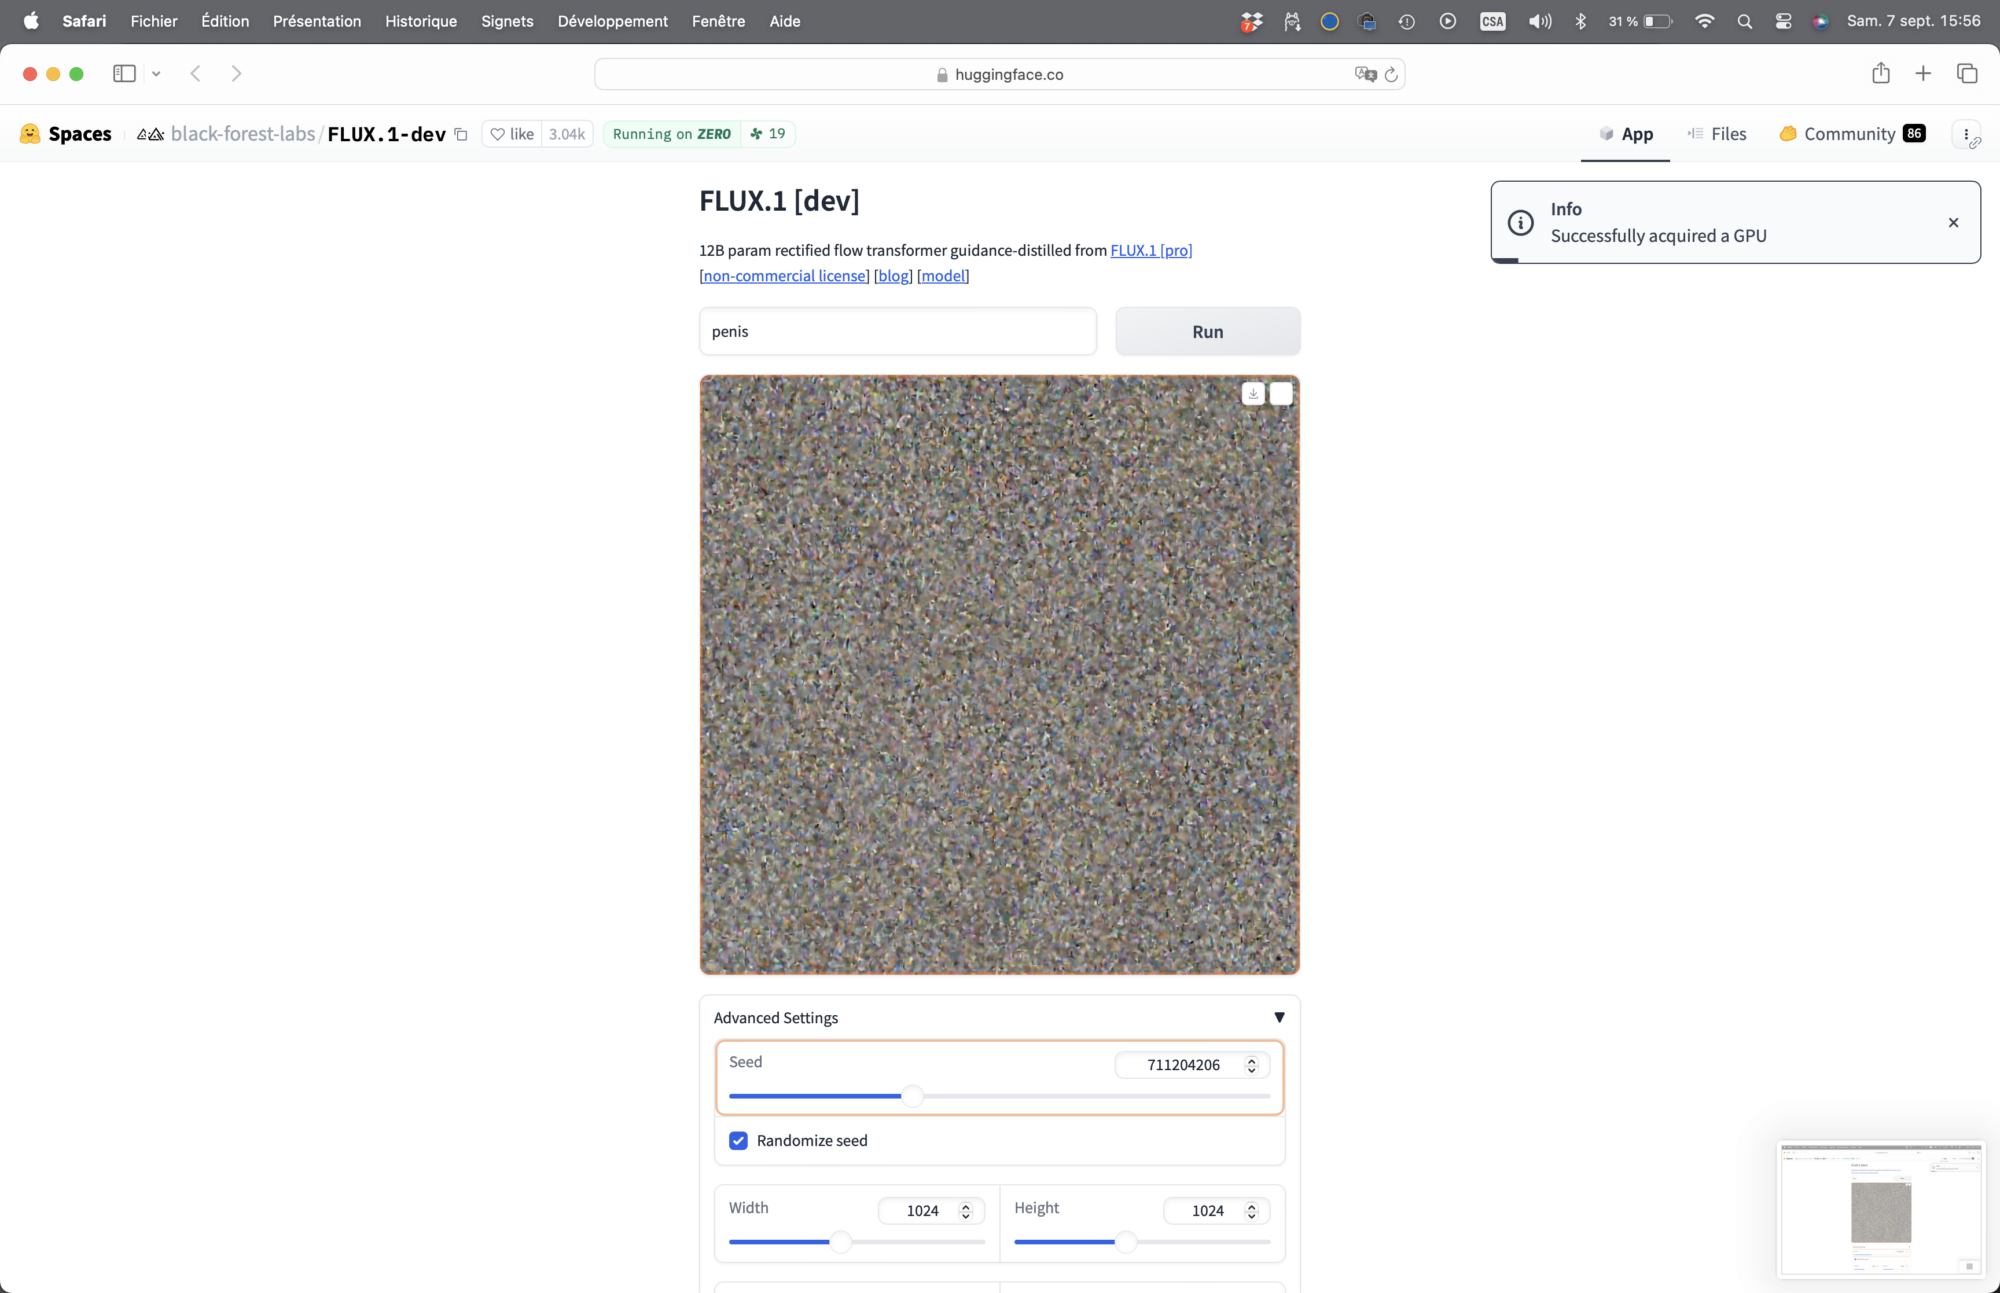Screen dimensions: 2000x1293
Task: Click the Safari share icon
Action: pos(1880,74)
